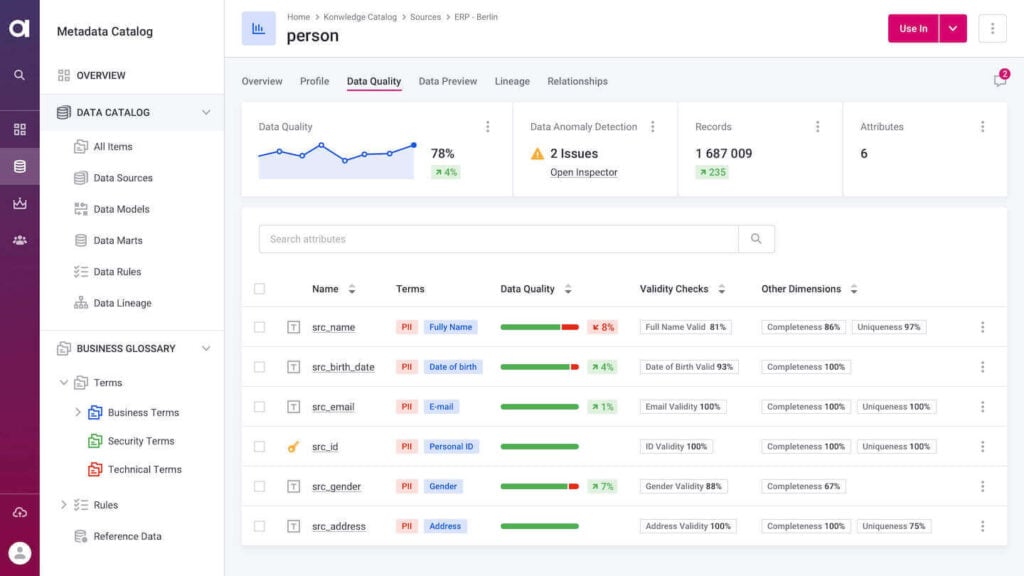The width and height of the screenshot is (1024, 576).
Task: Click the src_address data quality progress bar
Action: point(538,525)
